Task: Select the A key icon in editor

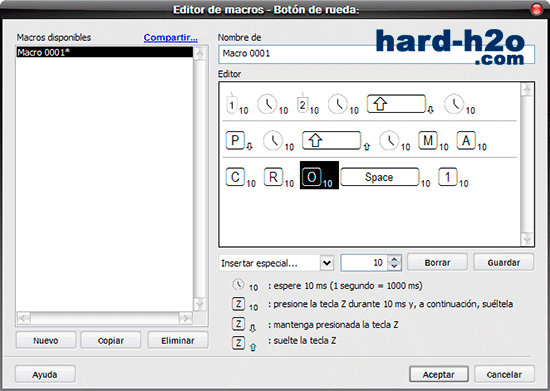Action: point(466,141)
